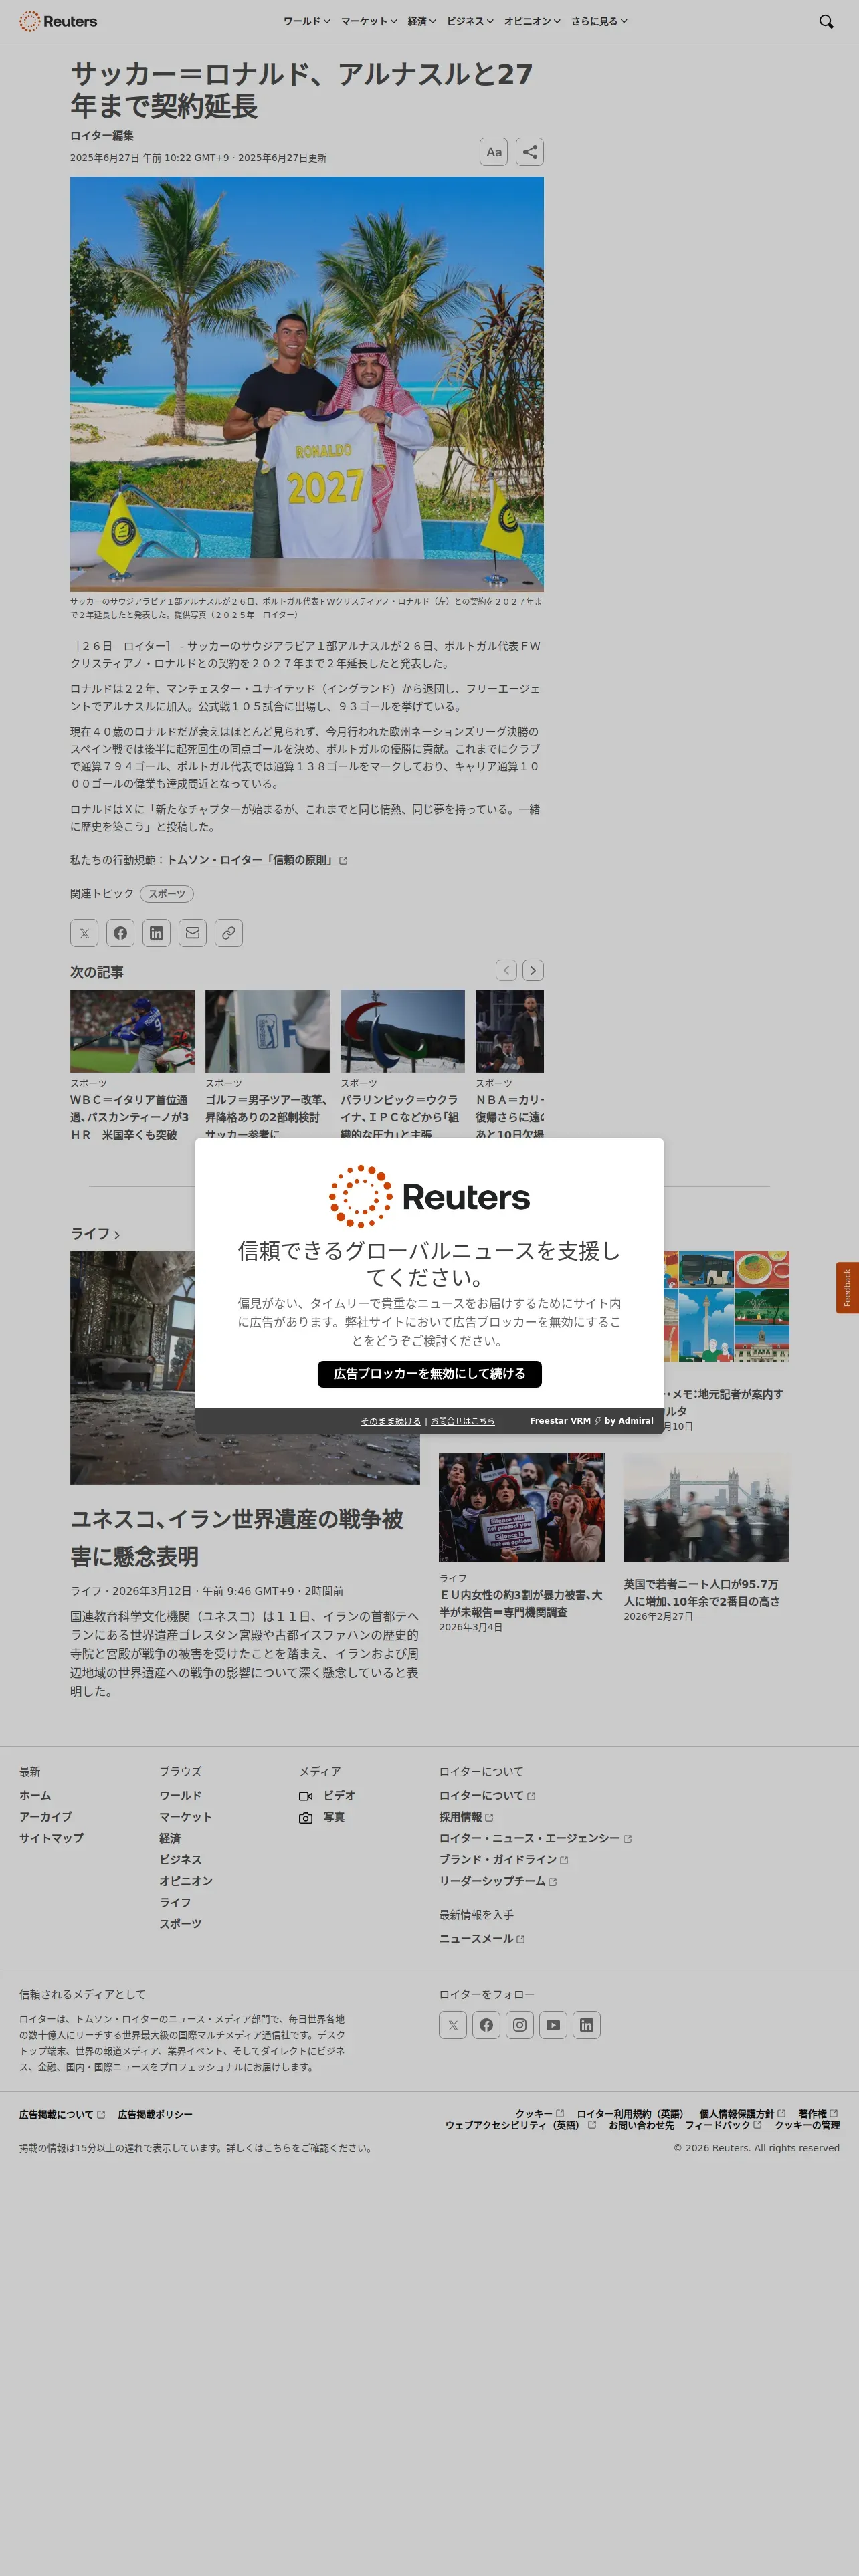
Task: Share article by email icon
Action: (x=193, y=933)
